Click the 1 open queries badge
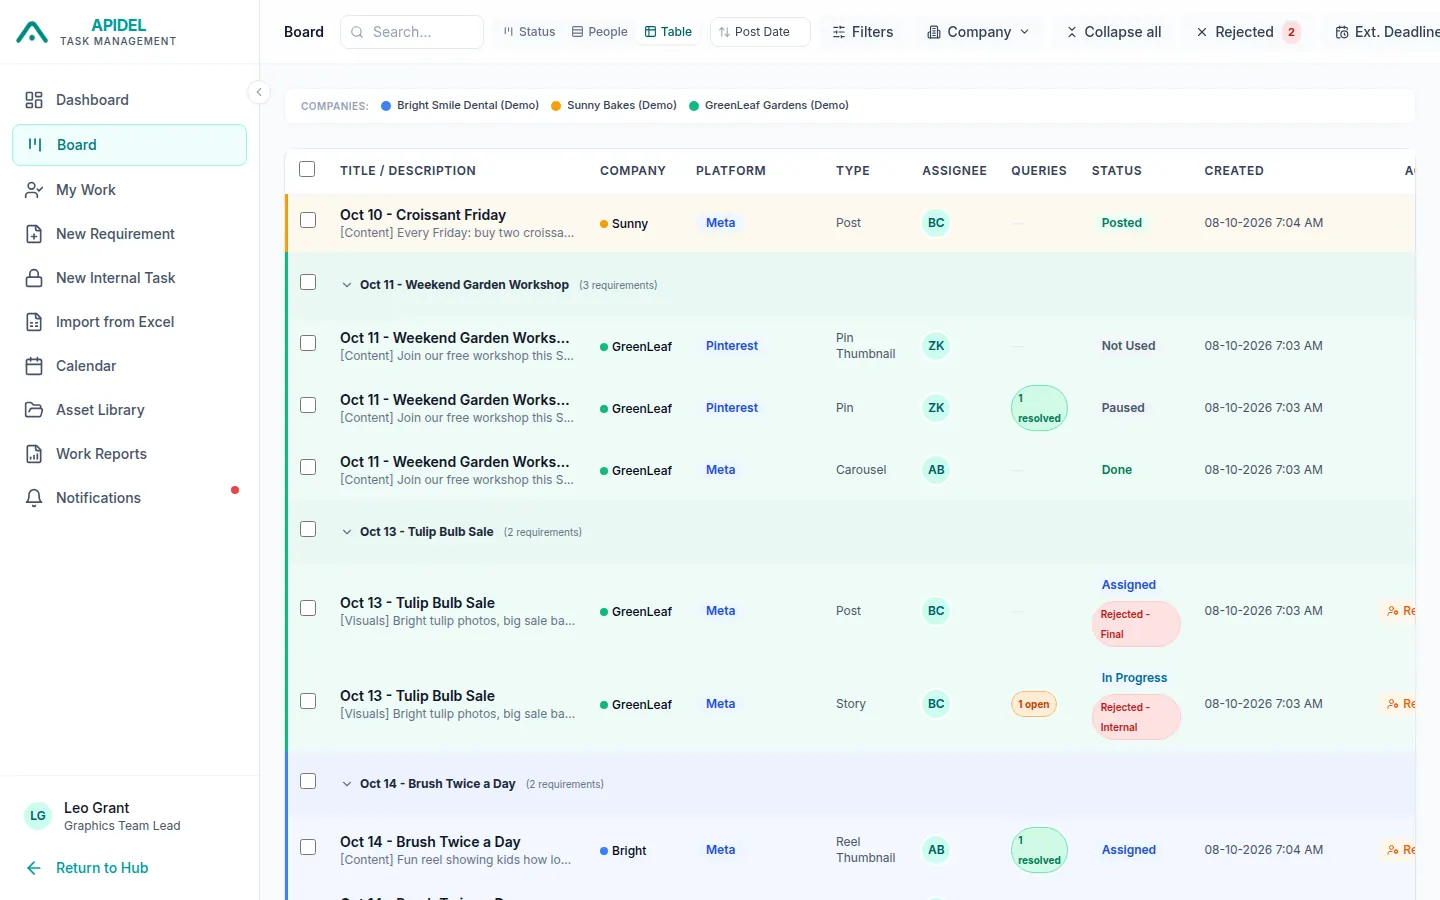This screenshot has width=1440, height=900. coord(1034,704)
